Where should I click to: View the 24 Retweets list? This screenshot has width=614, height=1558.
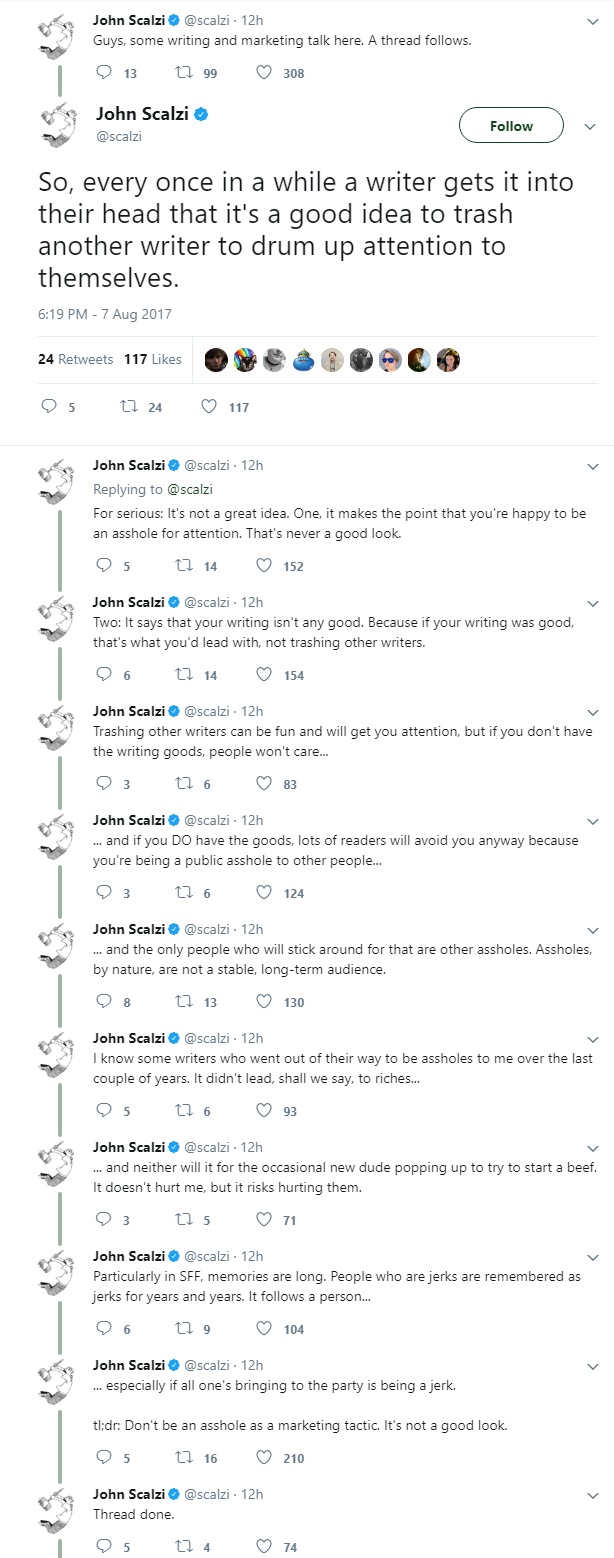[76, 359]
